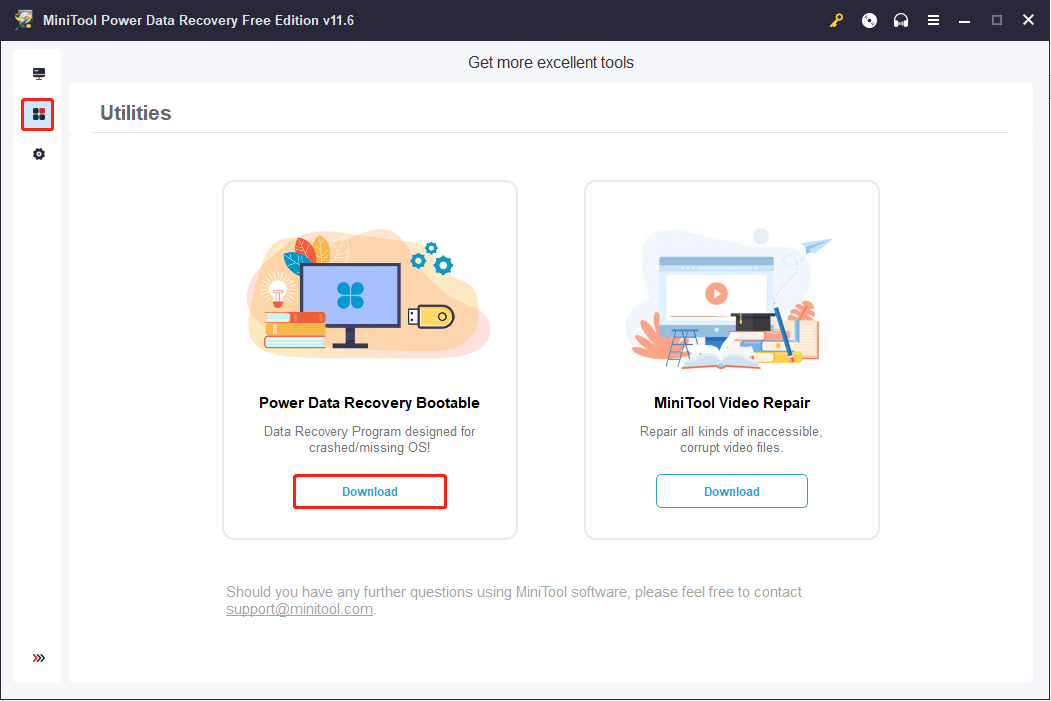Click the bootable media disc icon
The height and width of the screenshot is (701, 1051).
(x=869, y=20)
